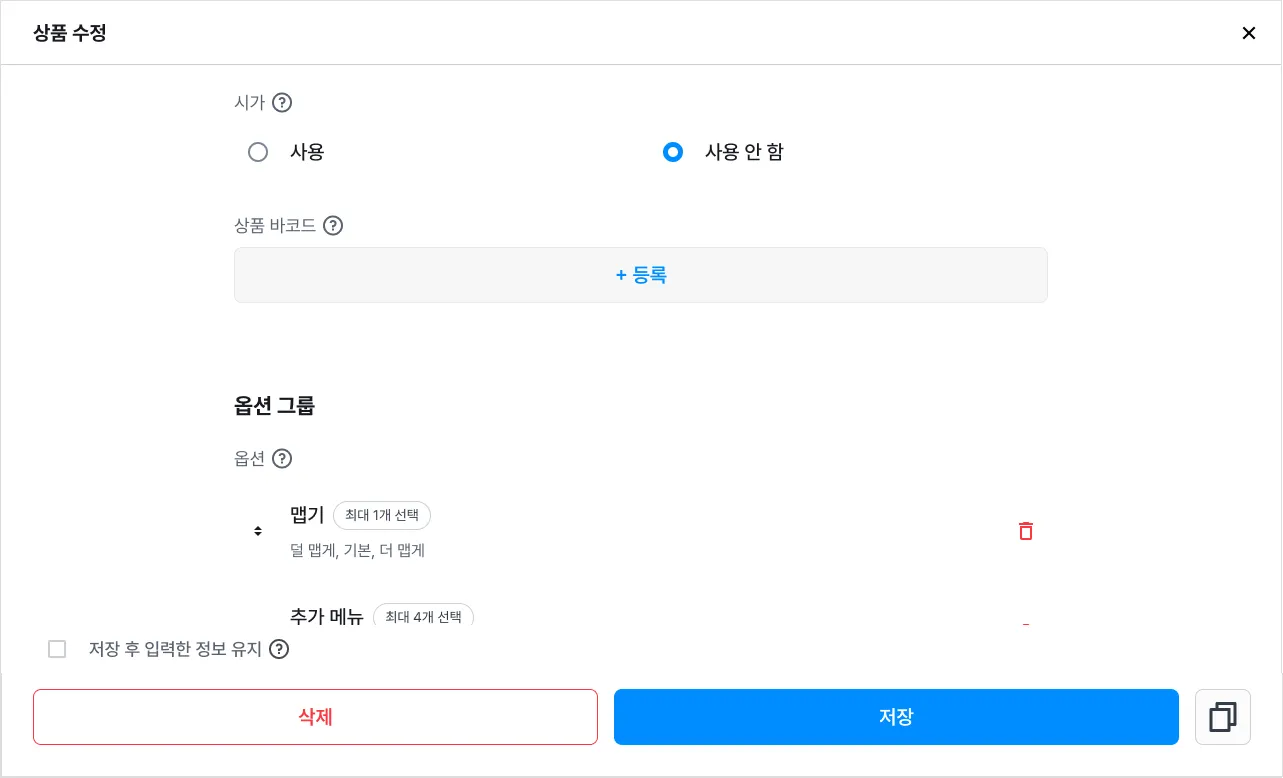Close the 상품 수정 dialog
The width and height of the screenshot is (1283, 778).
(x=1248, y=33)
